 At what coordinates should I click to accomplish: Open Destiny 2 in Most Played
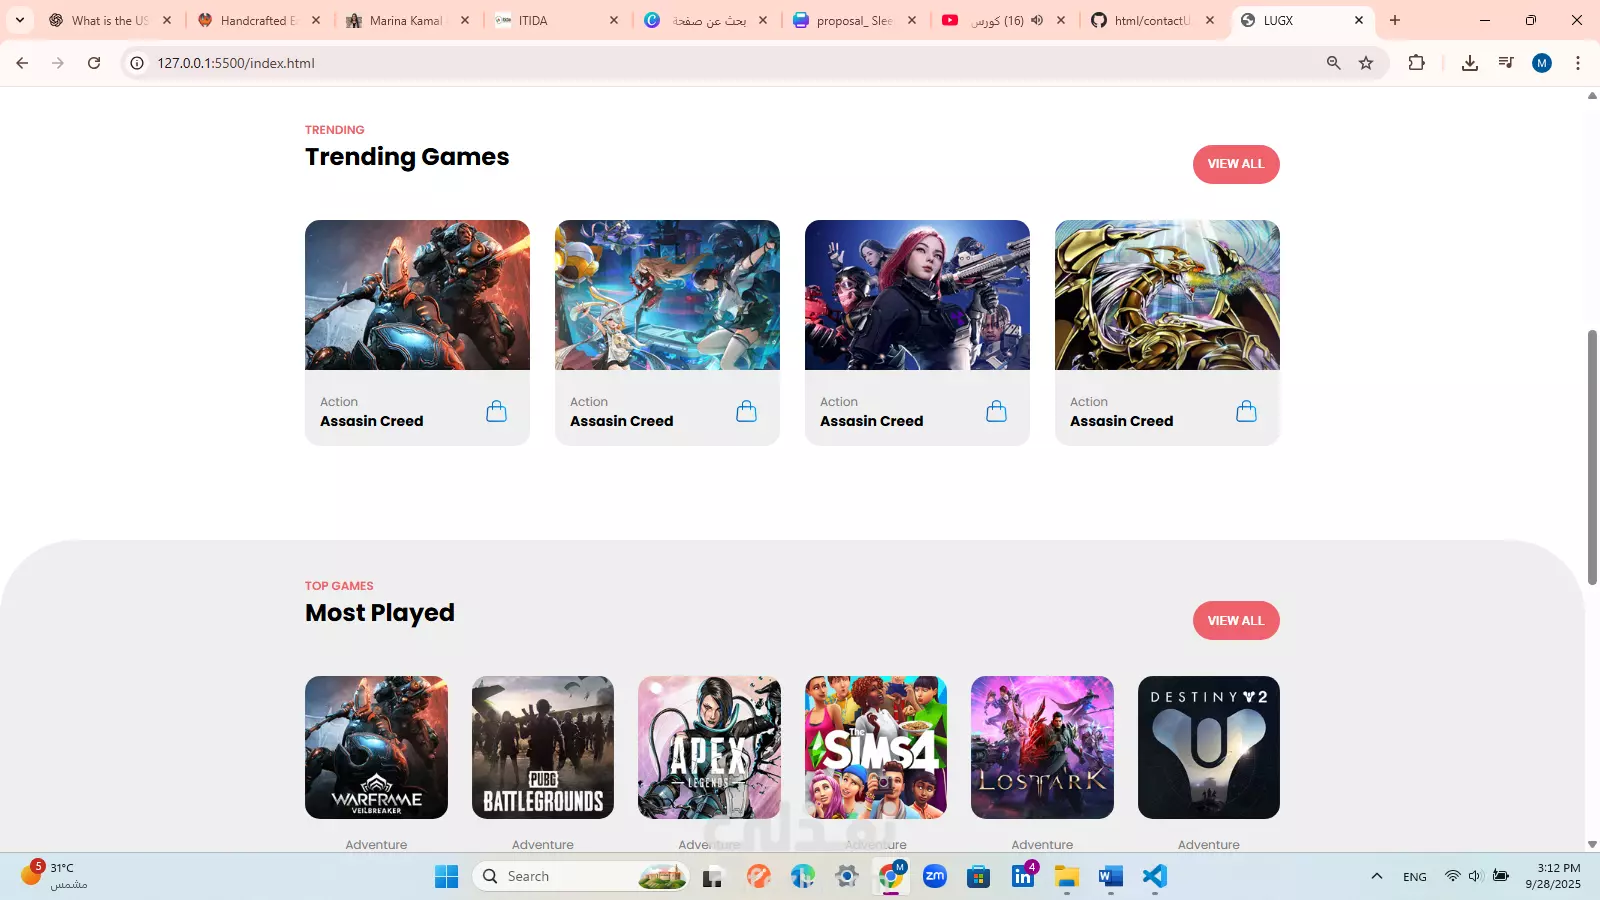coord(1209,747)
